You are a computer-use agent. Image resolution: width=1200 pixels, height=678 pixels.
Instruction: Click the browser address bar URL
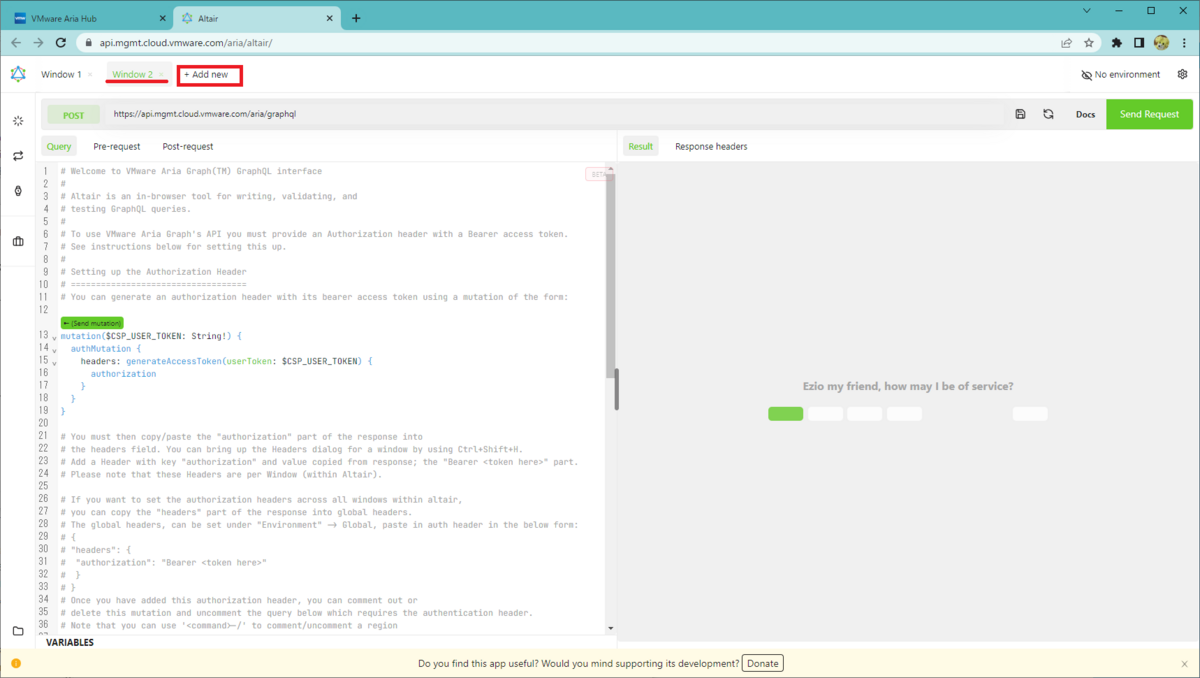[x=186, y=43]
